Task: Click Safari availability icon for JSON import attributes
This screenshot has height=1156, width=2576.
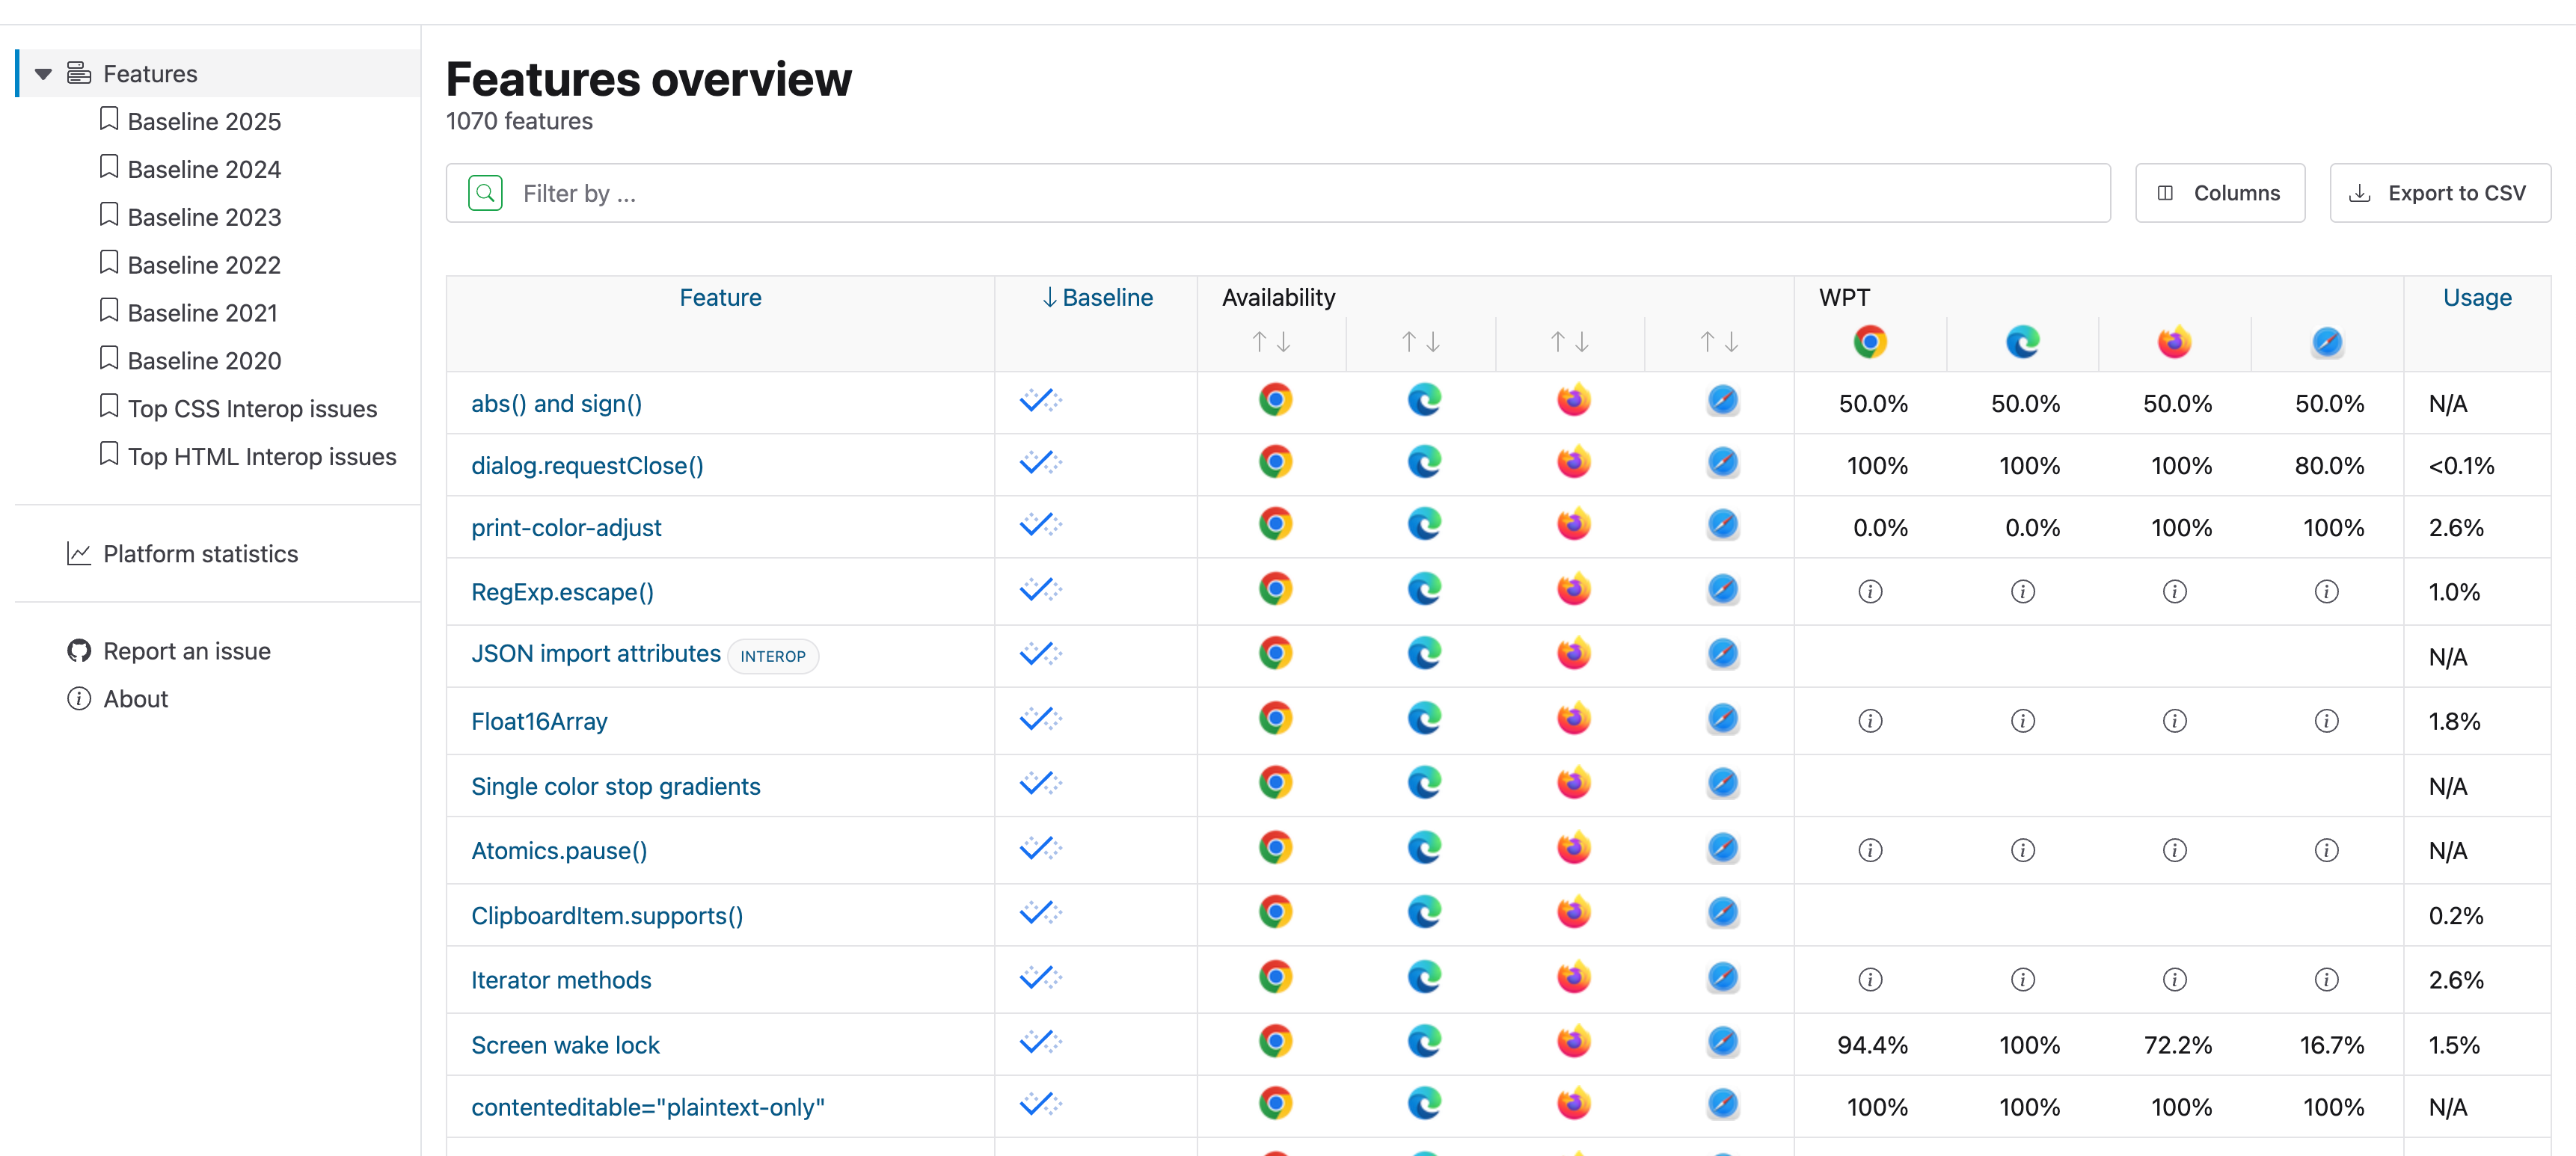Action: [1722, 654]
